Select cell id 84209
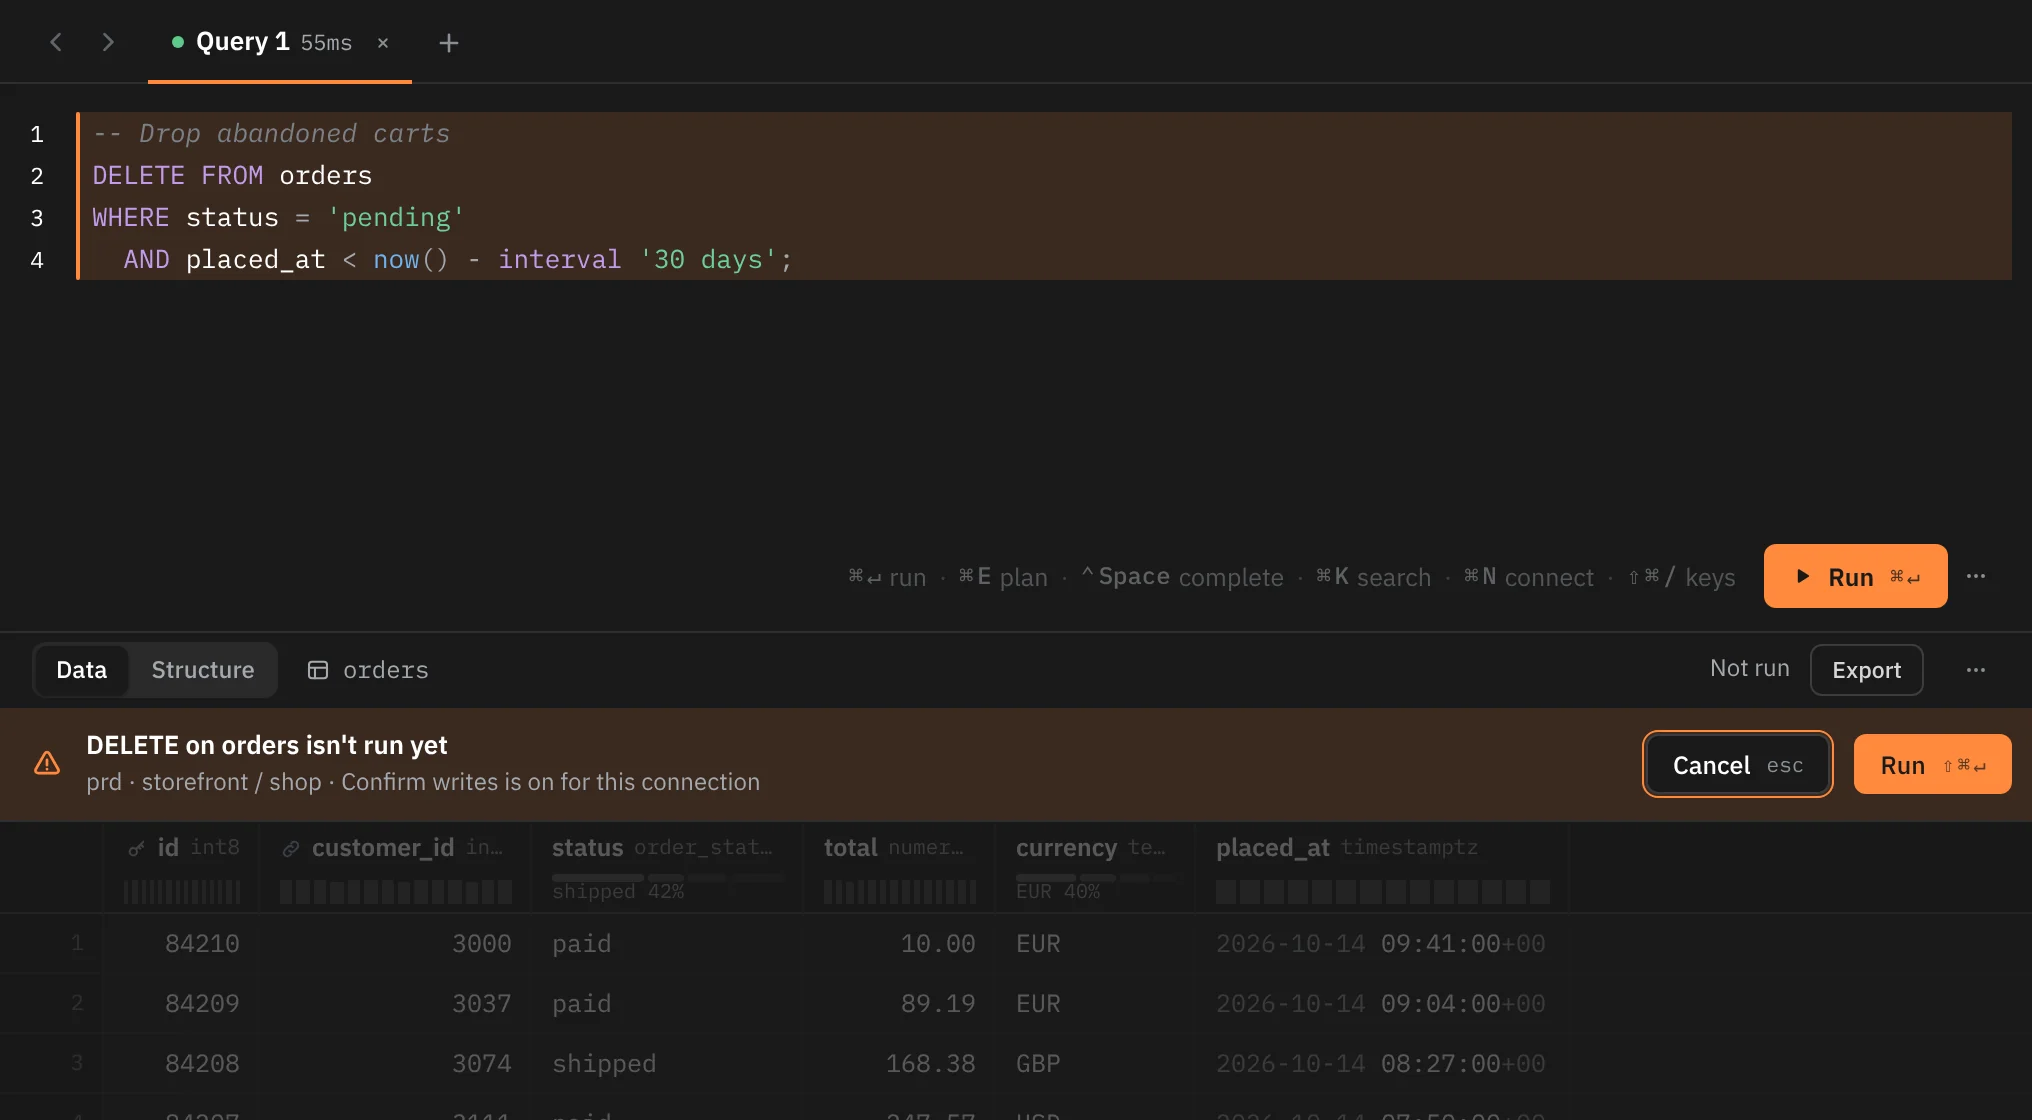The image size is (2032, 1120). click(x=181, y=1003)
